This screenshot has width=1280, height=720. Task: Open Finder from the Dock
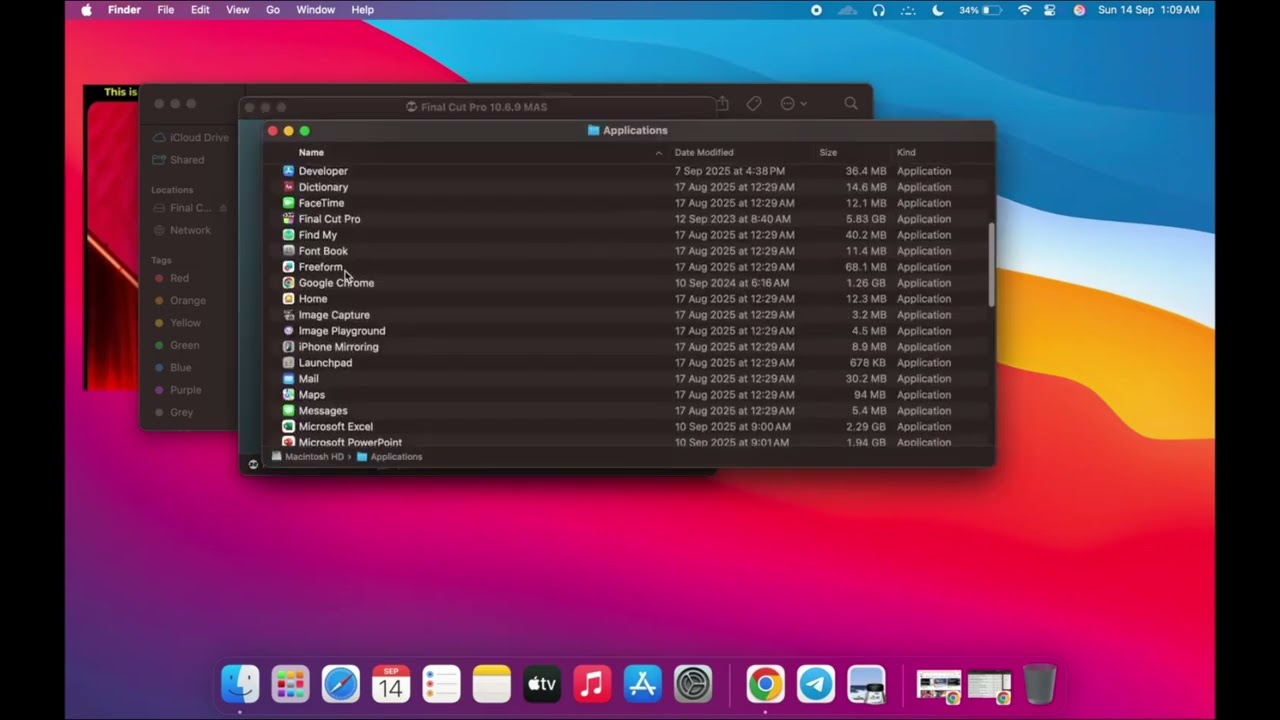point(240,685)
